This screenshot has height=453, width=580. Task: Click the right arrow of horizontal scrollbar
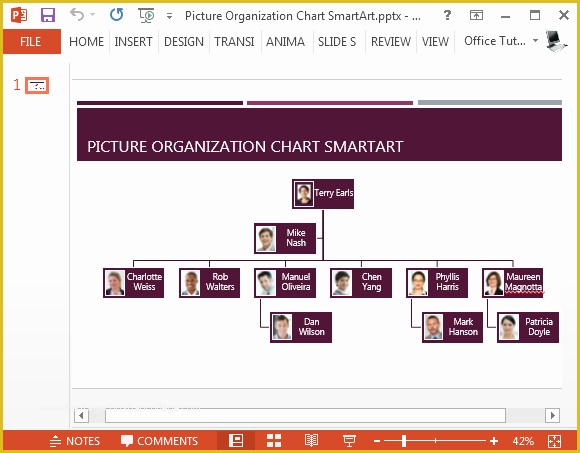click(552, 415)
